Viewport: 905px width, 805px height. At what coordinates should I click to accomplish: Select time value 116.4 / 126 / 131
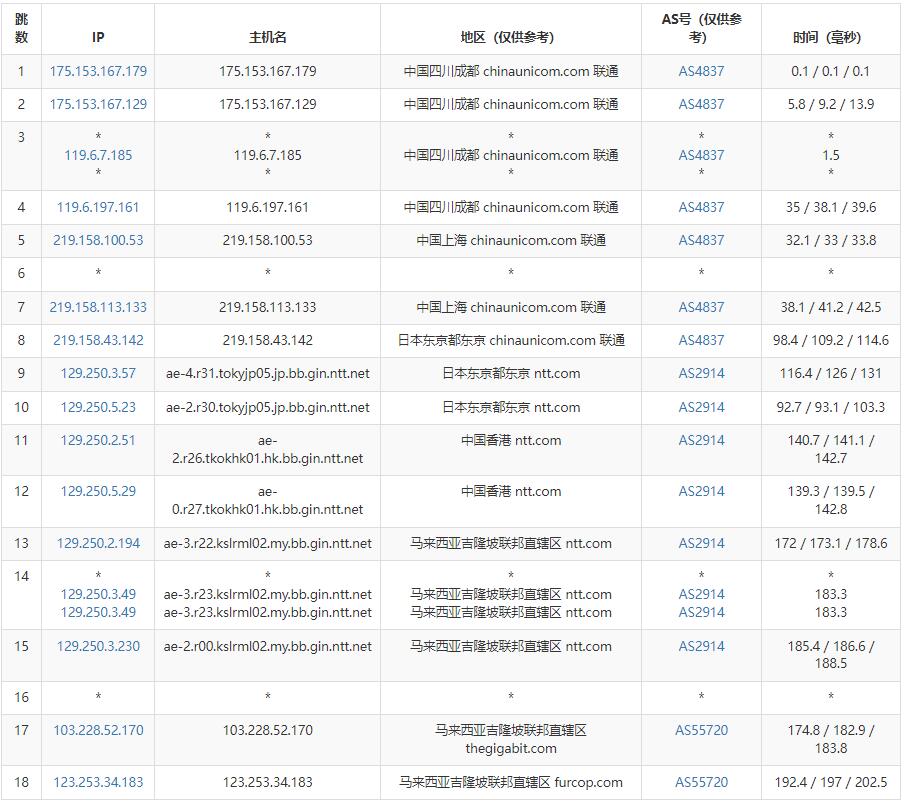[831, 373]
